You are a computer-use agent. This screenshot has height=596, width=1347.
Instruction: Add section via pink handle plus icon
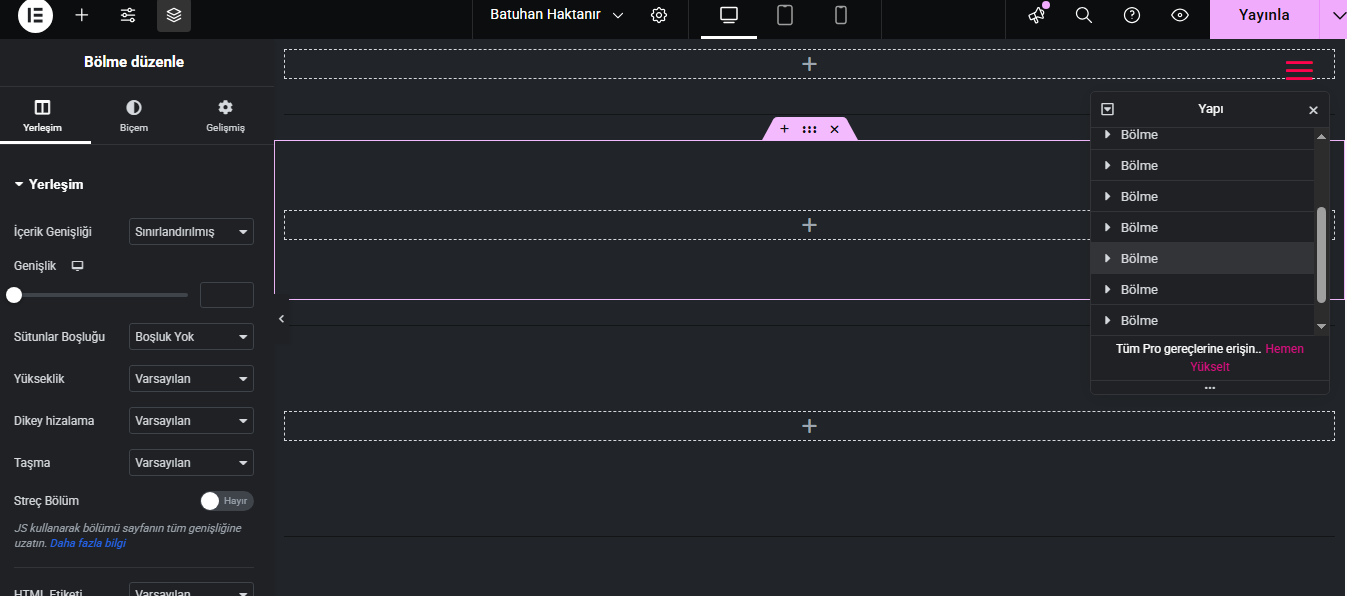tap(784, 129)
